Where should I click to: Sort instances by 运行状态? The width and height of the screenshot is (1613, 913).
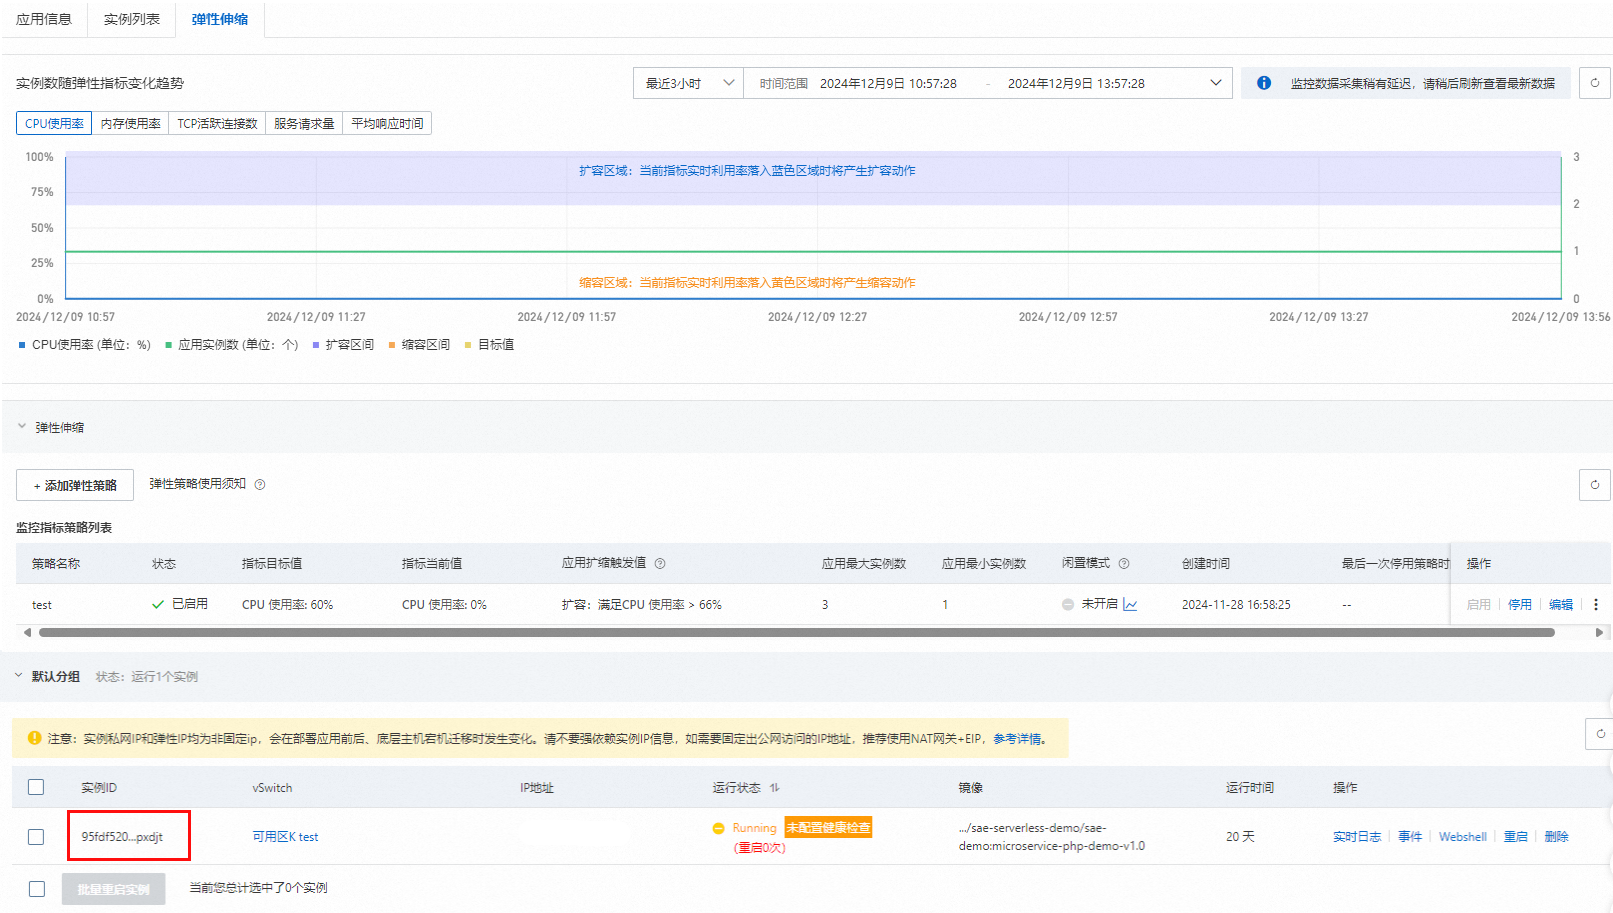(x=775, y=788)
